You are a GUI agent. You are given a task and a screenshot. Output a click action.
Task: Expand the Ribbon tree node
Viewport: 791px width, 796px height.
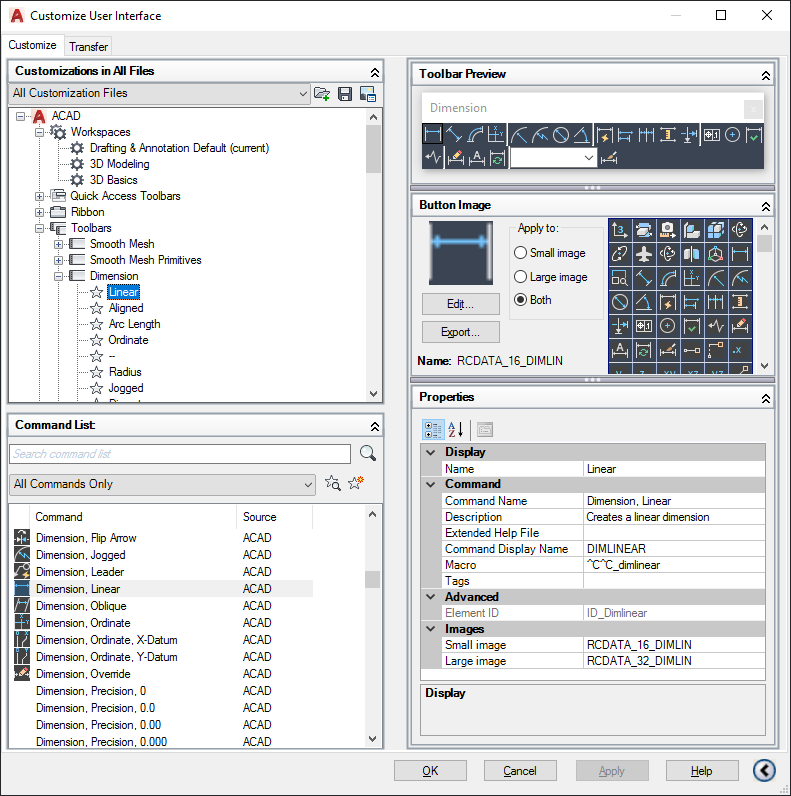[39, 212]
